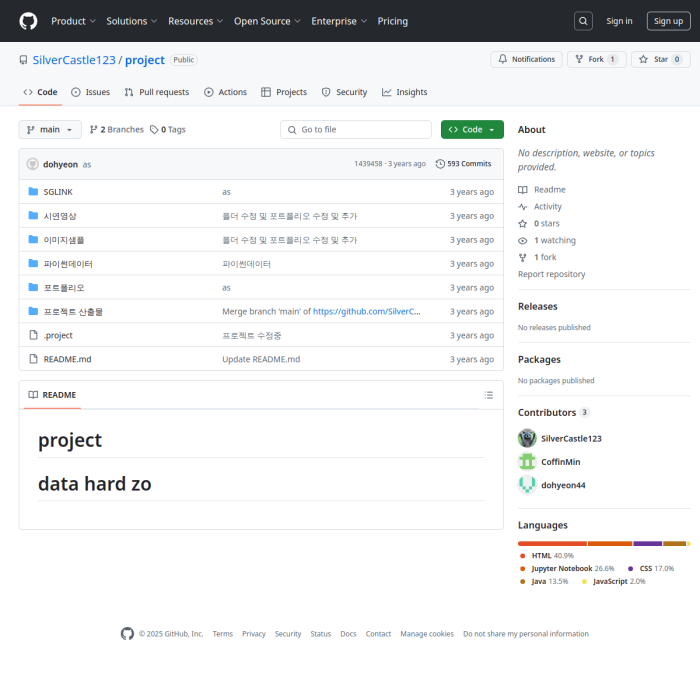Click the fork icon in Fork button
The width and height of the screenshot is (700, 700).
[x=579, y=59]
